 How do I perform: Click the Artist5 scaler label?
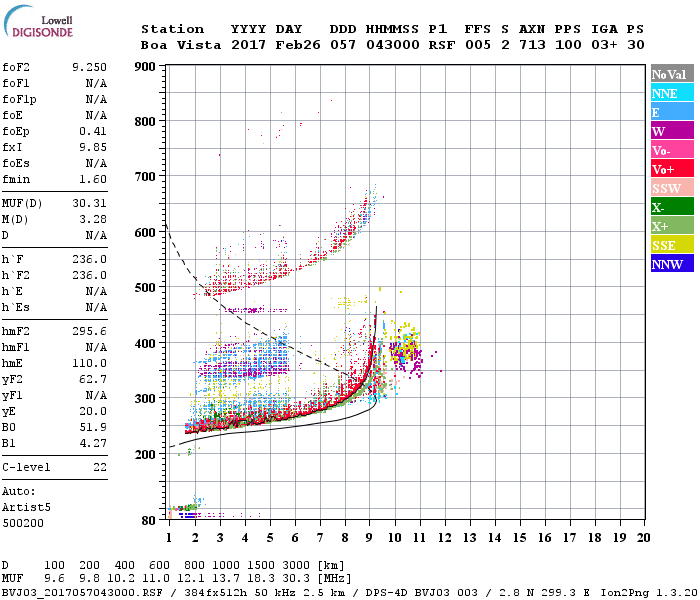tap(26, 508)
